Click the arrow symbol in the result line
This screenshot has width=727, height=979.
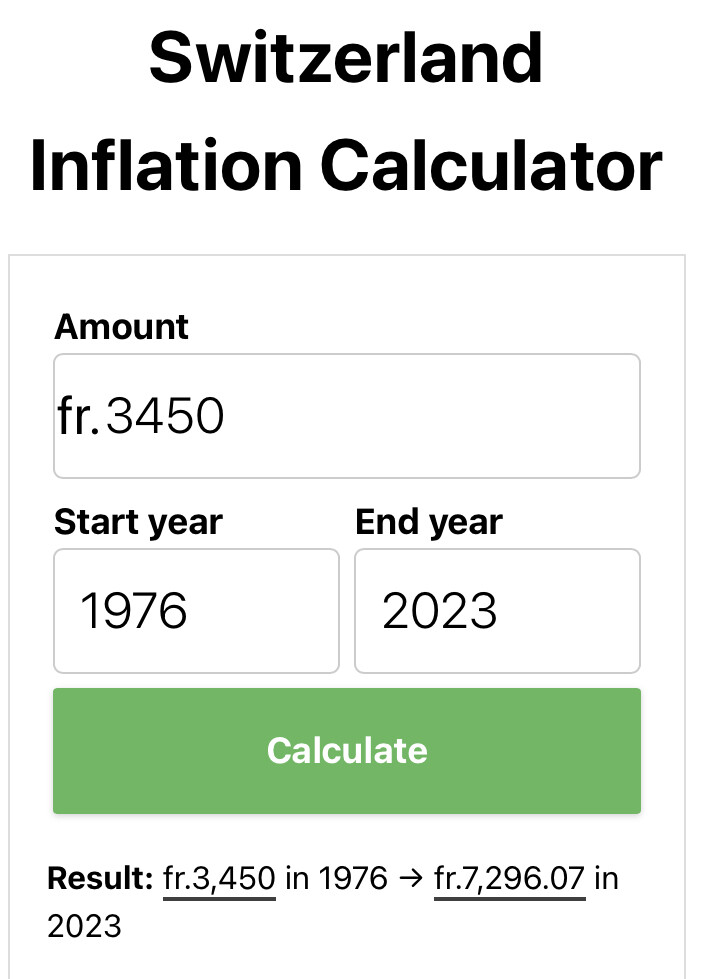(x=410, y=879)
